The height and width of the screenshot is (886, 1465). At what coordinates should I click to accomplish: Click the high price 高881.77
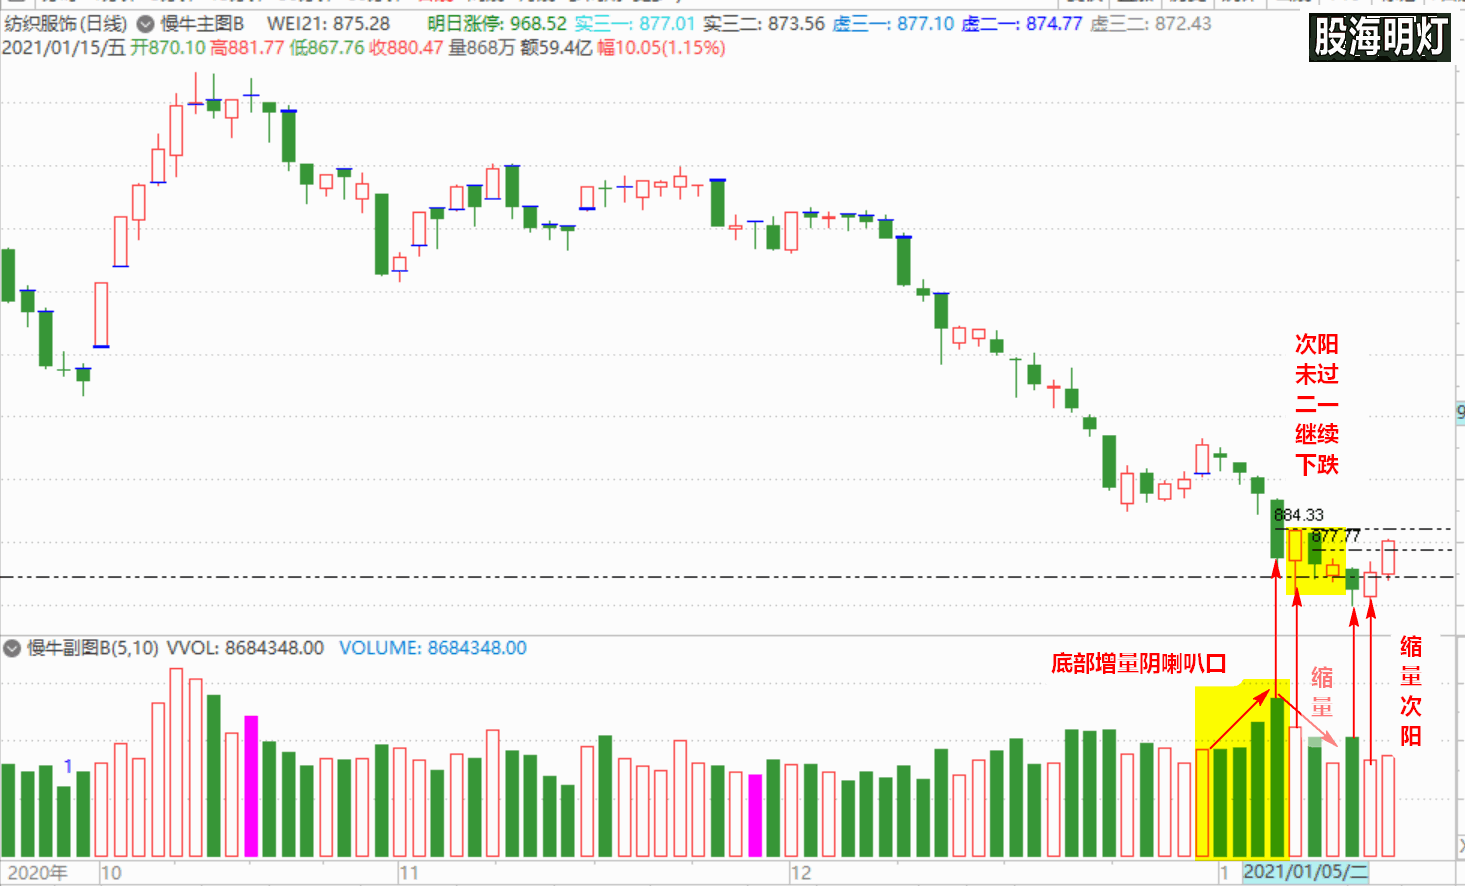coord(247,48)
